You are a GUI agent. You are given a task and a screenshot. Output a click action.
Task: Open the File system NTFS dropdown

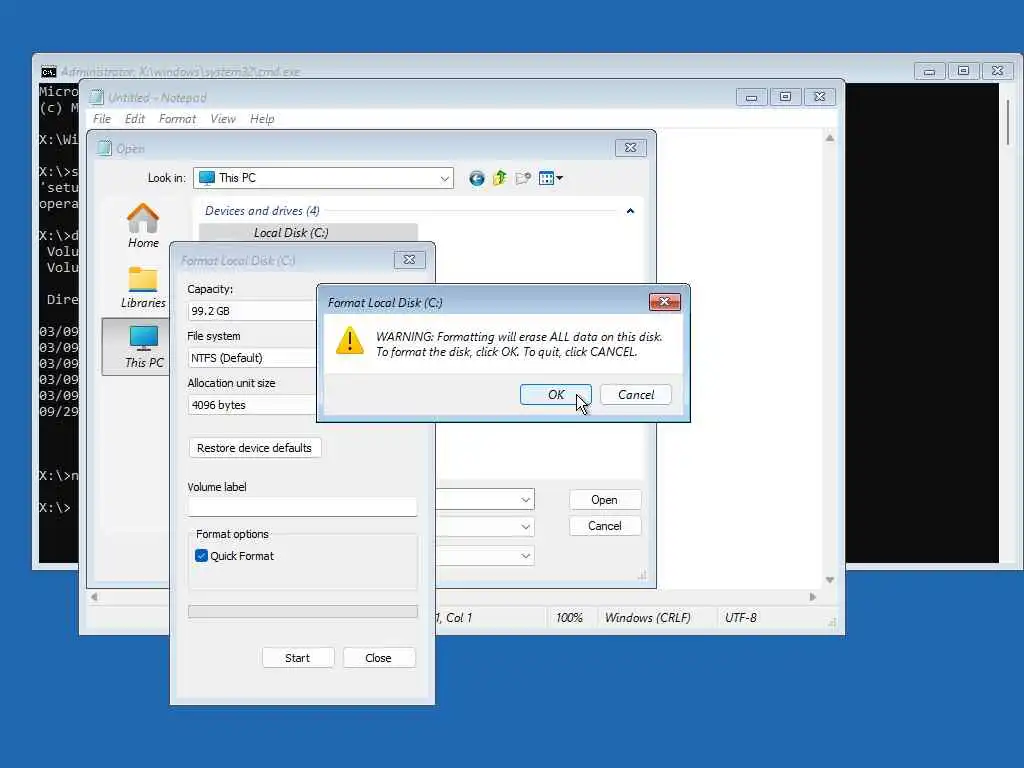(252, 358)
